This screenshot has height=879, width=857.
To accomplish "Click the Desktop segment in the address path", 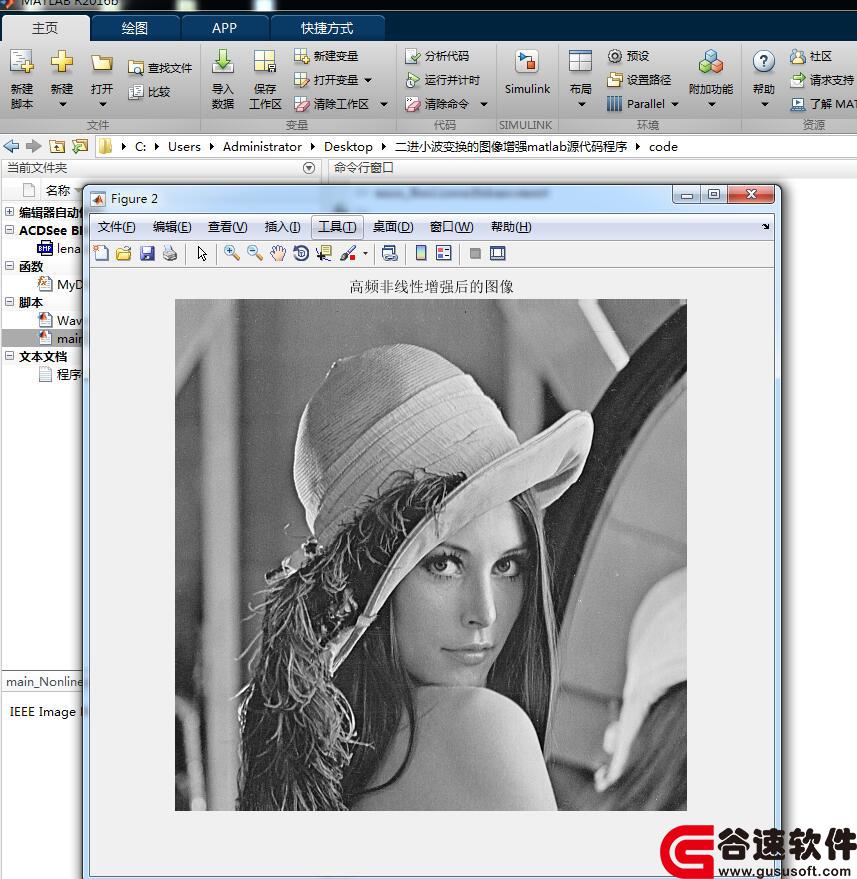I will (x=348, y=147).
